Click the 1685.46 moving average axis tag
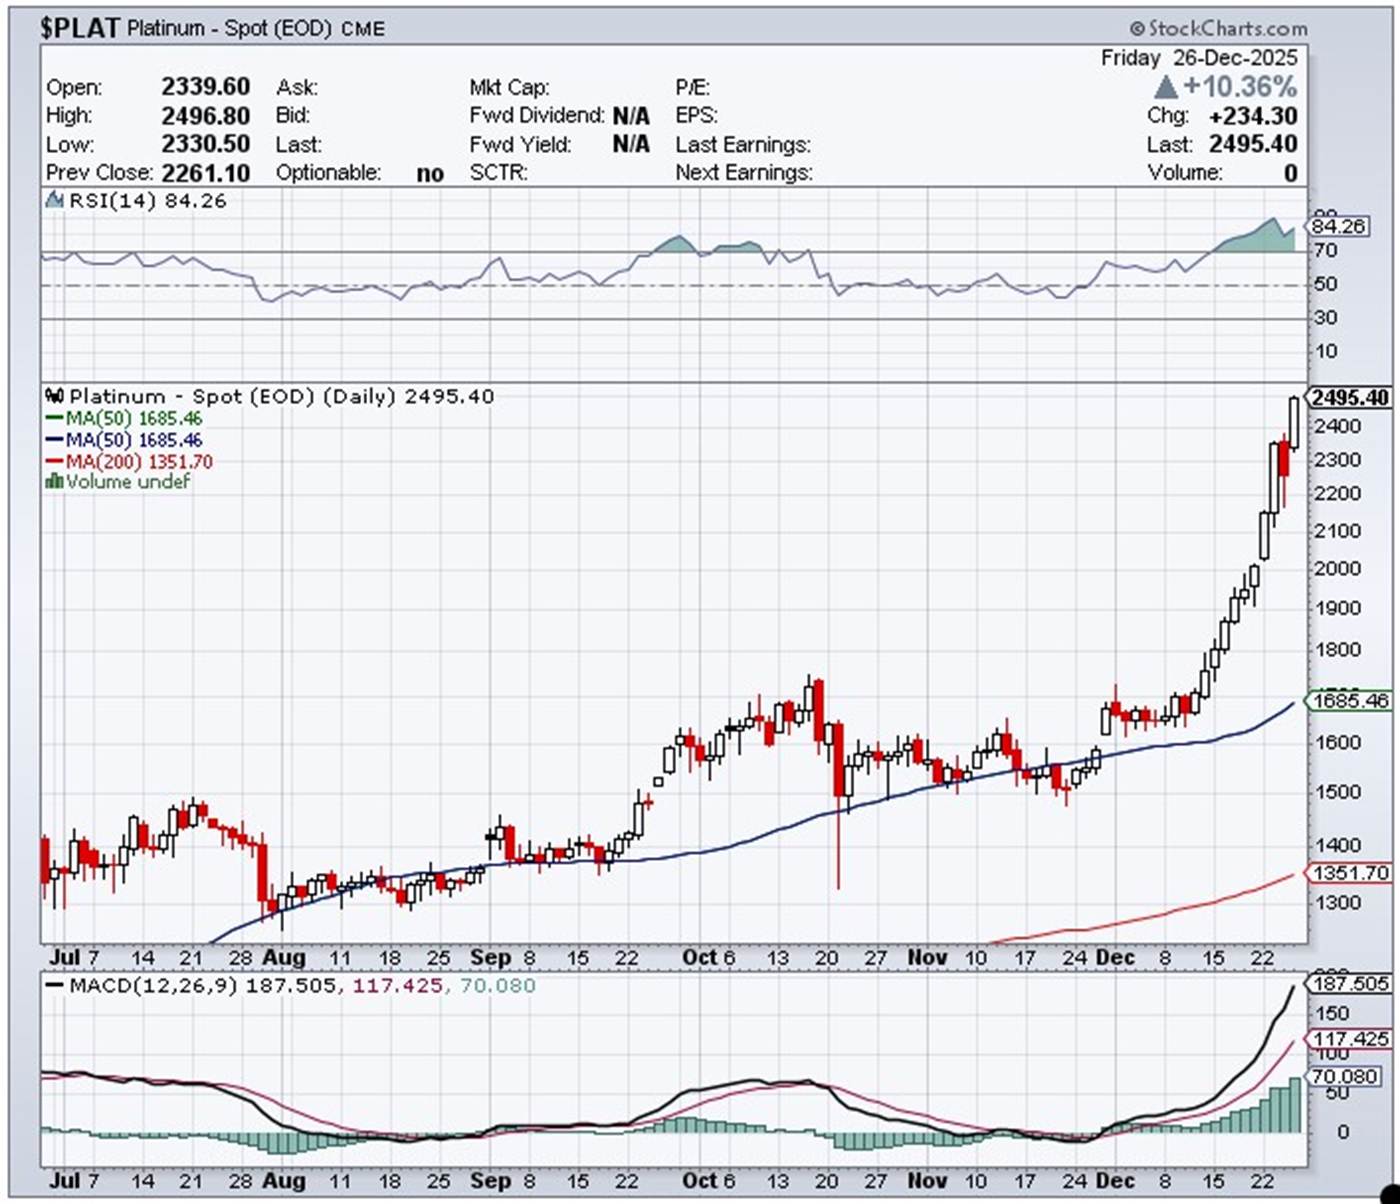Screen dimensions: 1400x1204 pos(1350,700)
